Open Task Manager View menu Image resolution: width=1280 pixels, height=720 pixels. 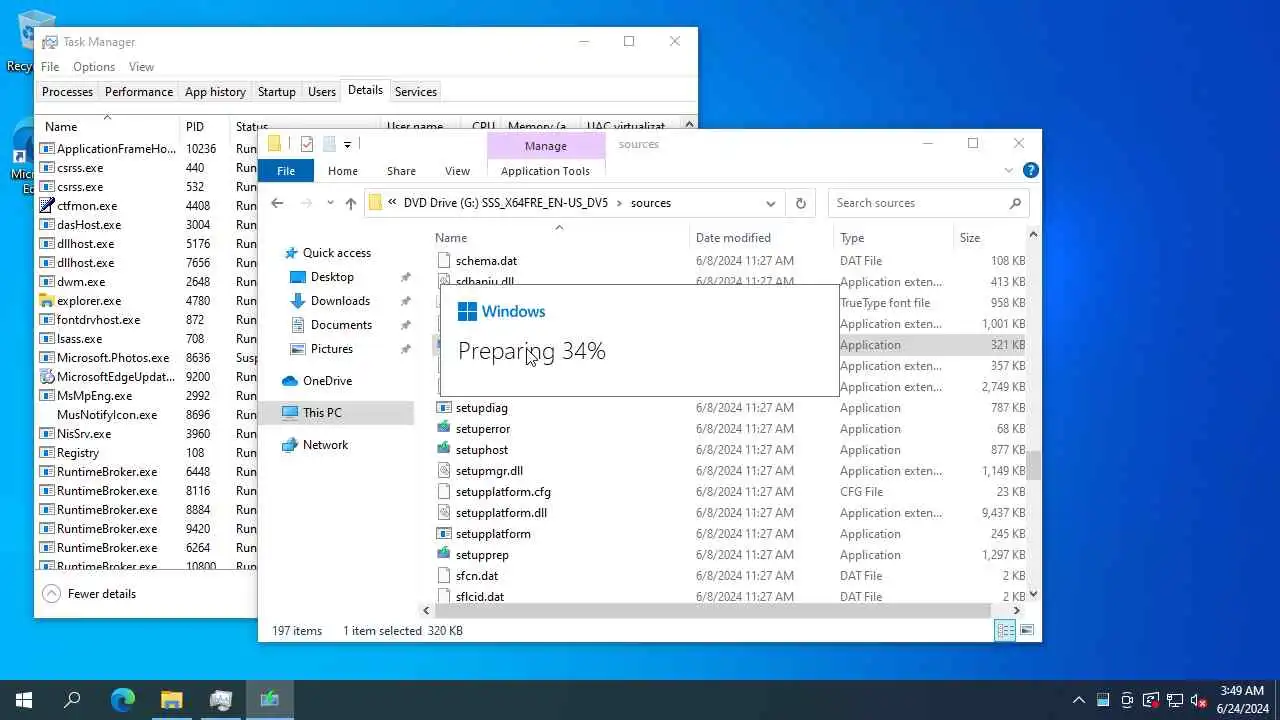pyautogui.click(x=141, y=67)
